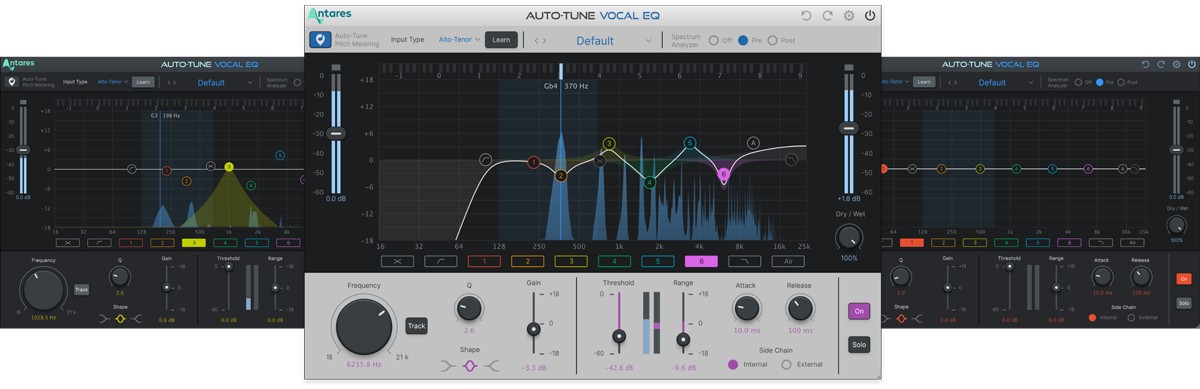Click the Attack knob in center window
The width and height of the screenshot is (1200, 389).
click(747, 307)
